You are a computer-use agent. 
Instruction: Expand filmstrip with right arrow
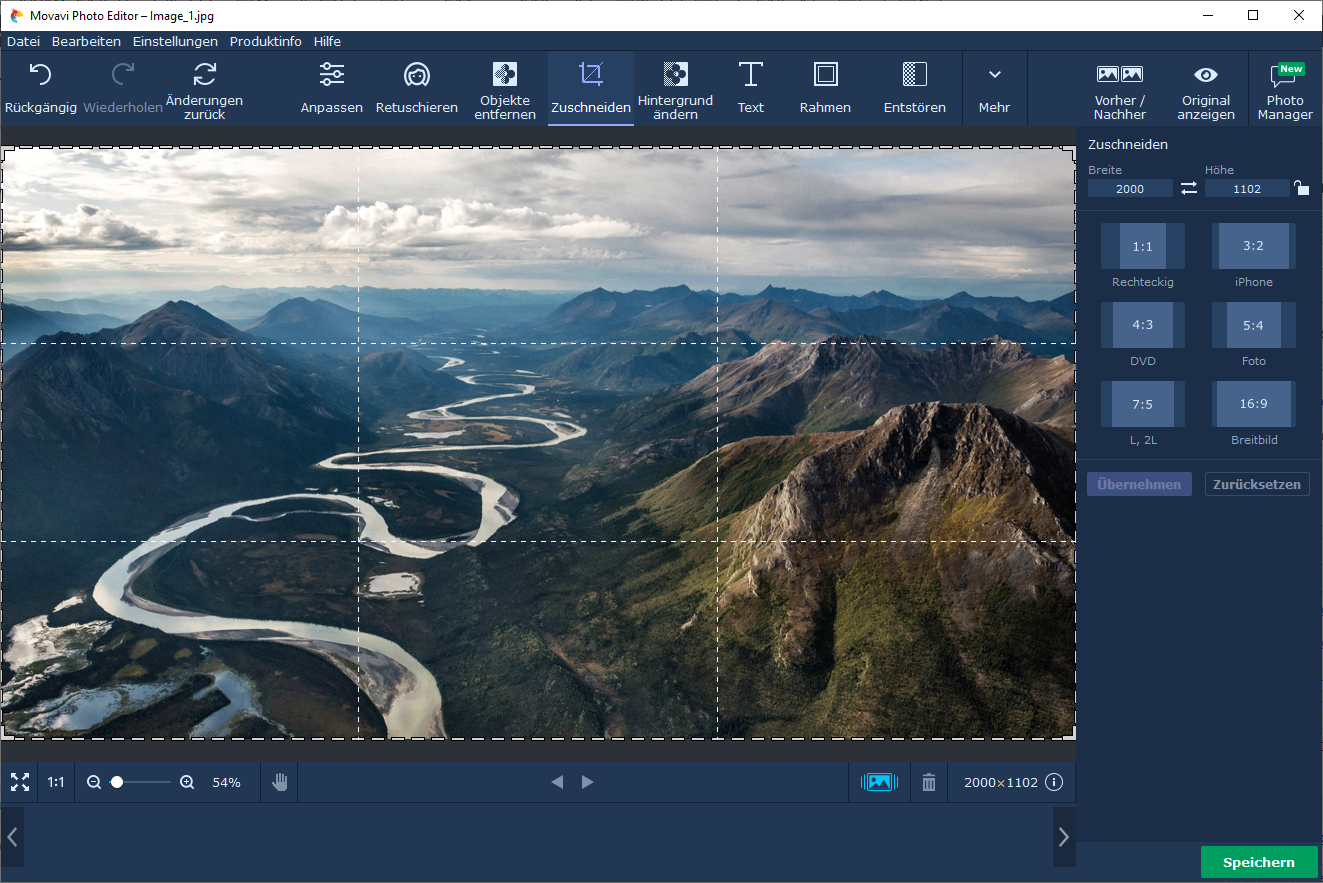point(1063,837)
